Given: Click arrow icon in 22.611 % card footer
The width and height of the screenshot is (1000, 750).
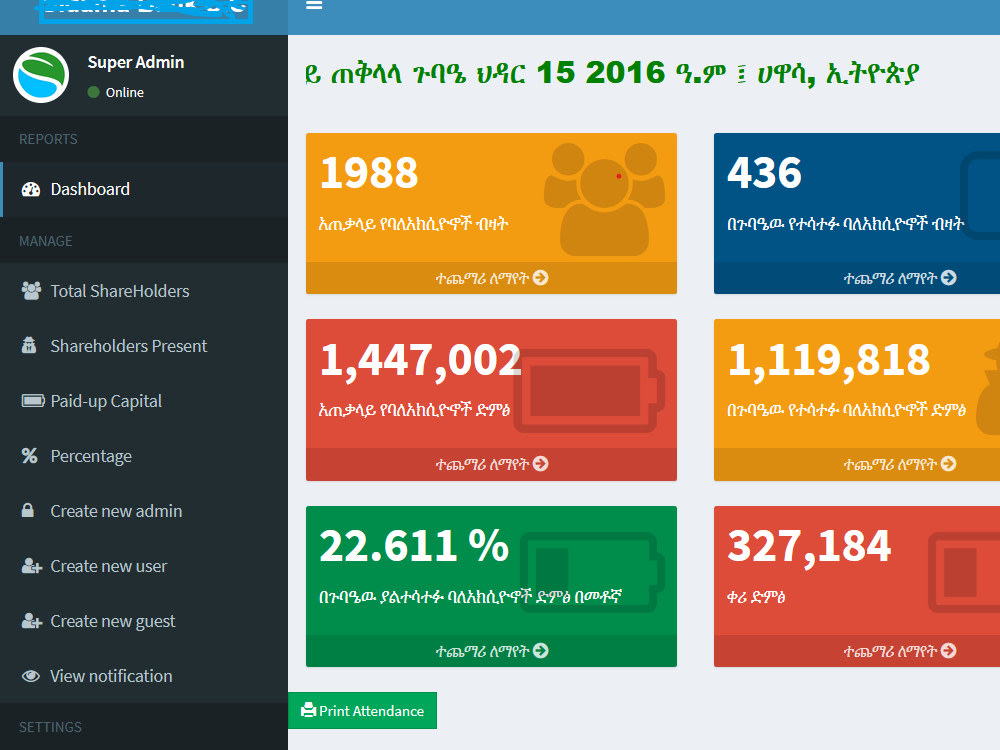Looking at the screenshot, I should (541, 651).
